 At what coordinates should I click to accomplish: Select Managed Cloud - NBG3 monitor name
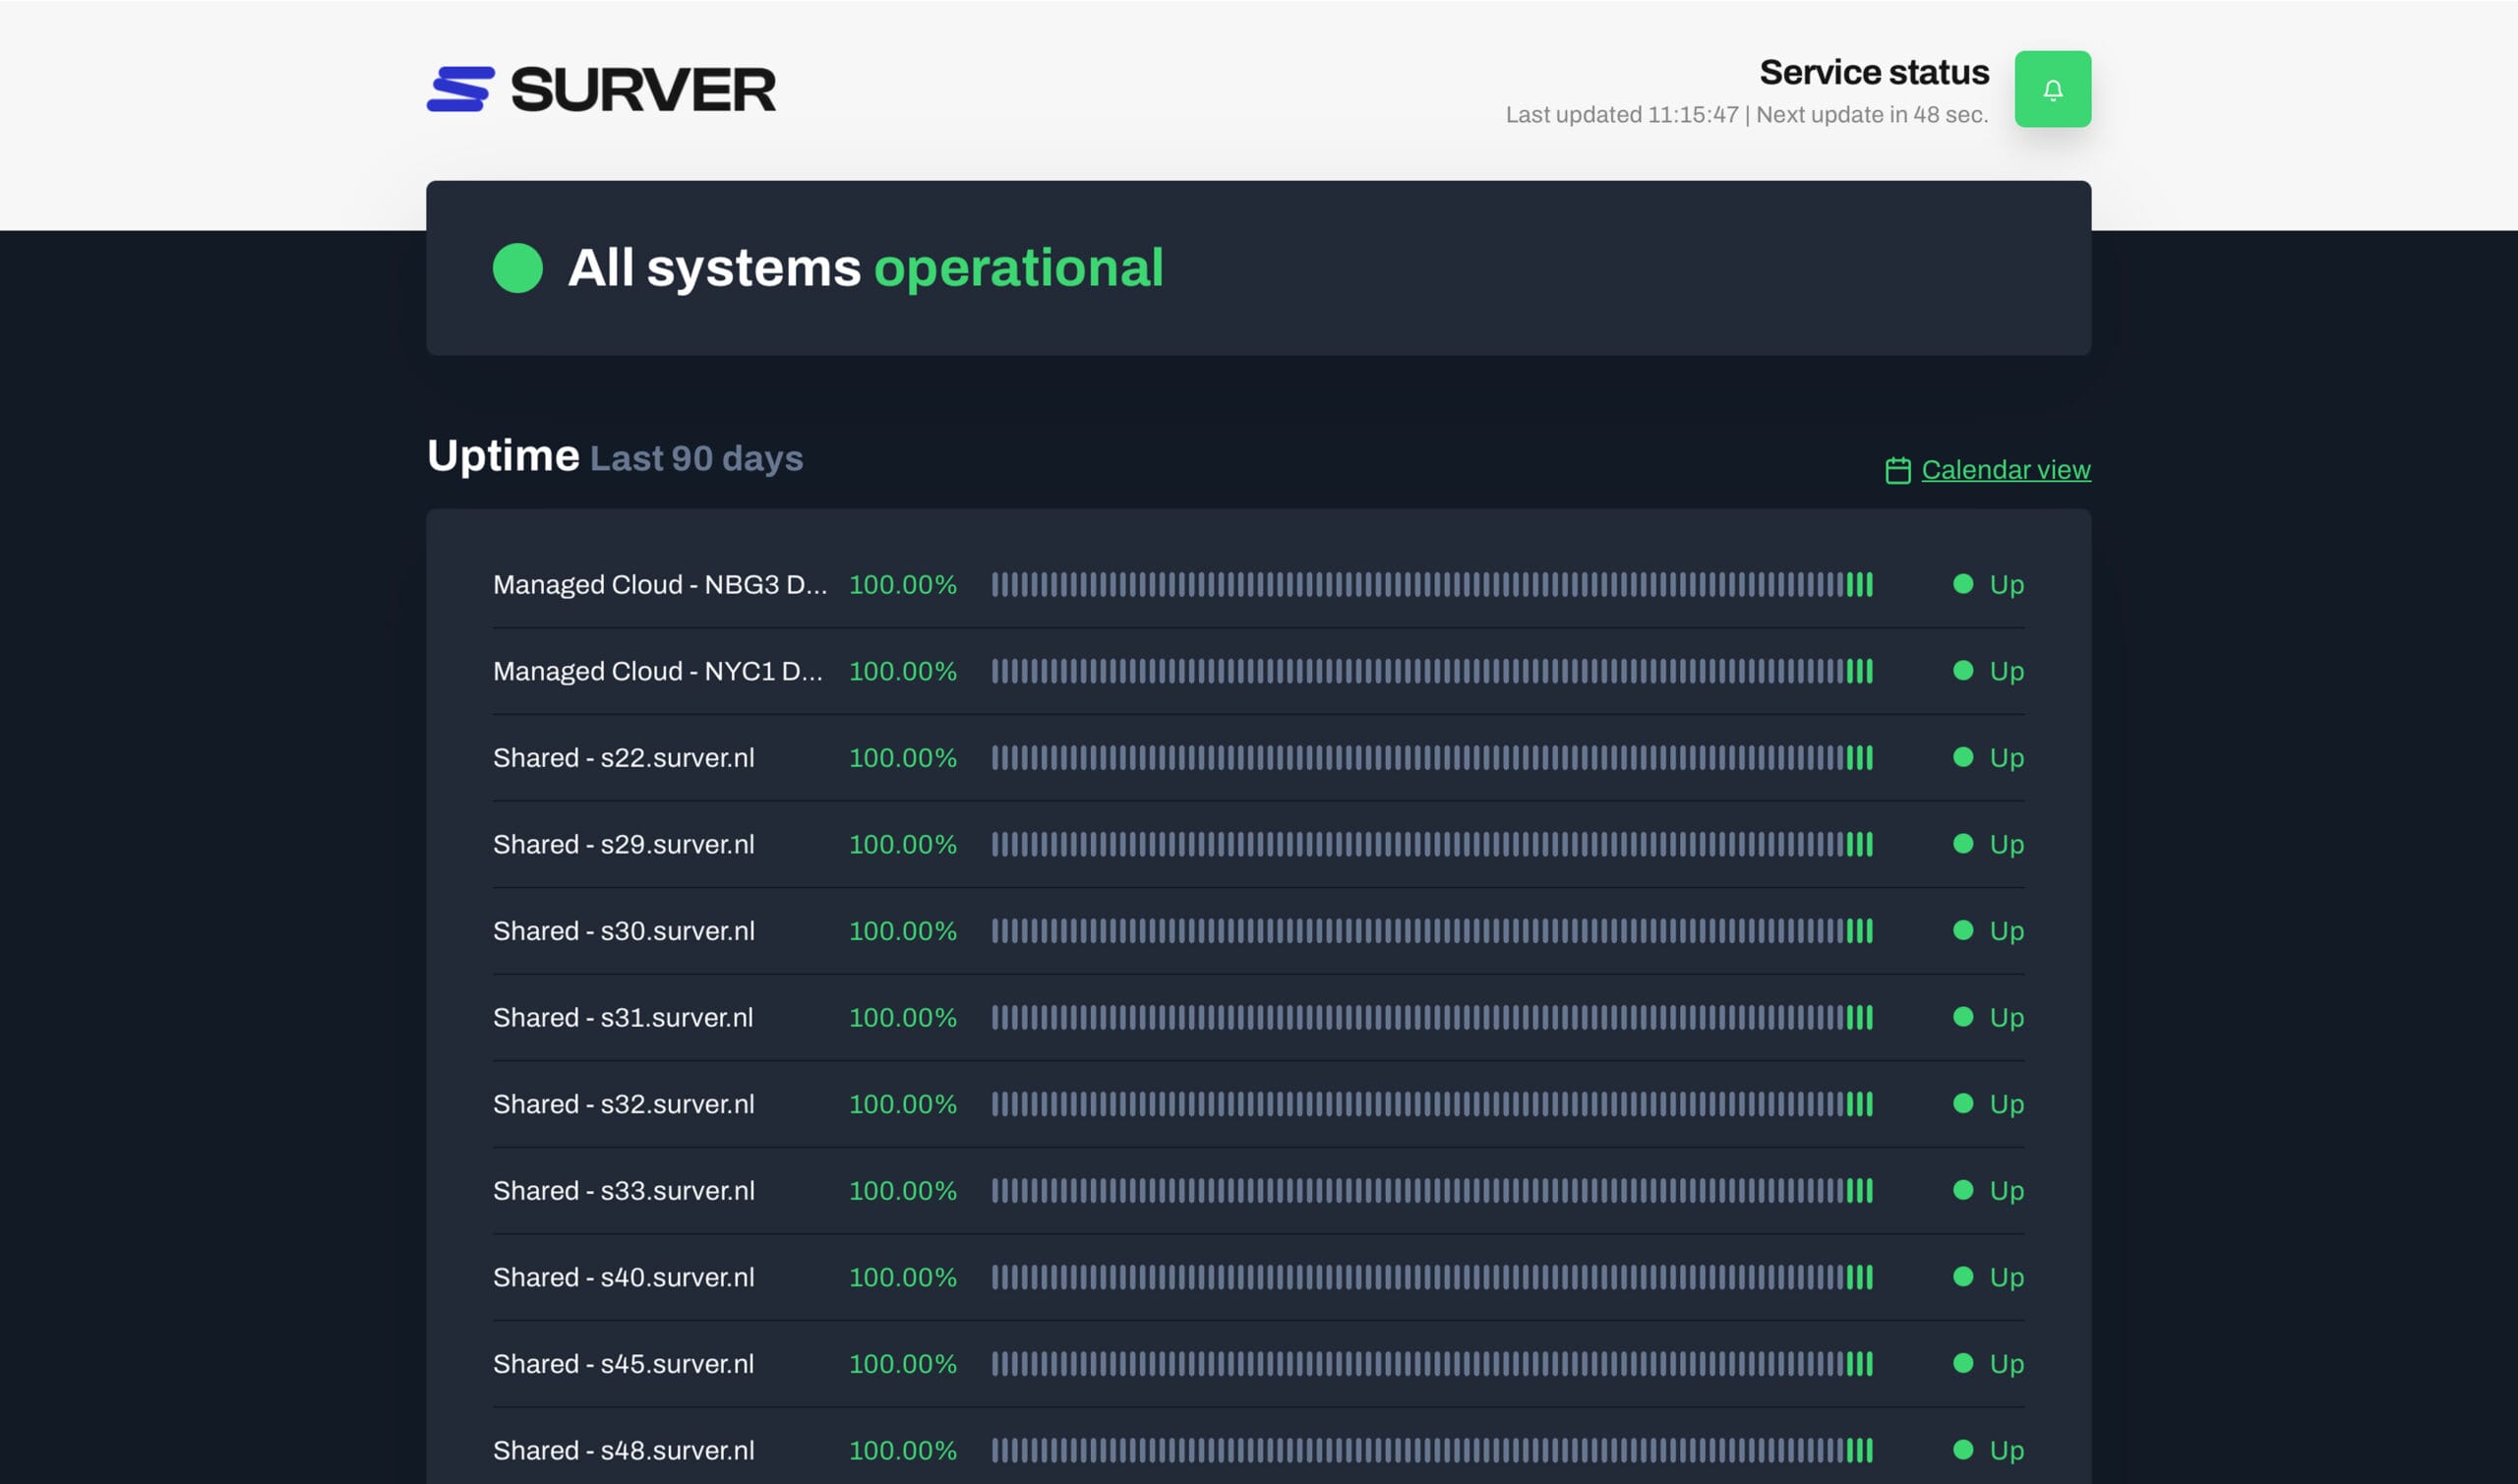(659, 584)
